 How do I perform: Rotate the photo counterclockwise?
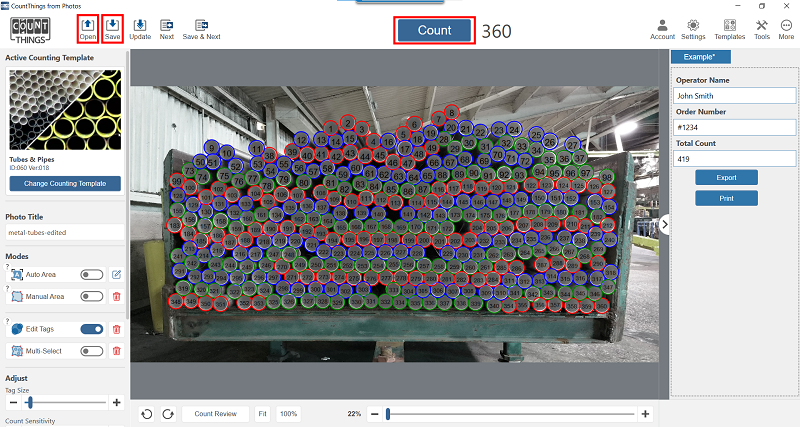(147, 414)
